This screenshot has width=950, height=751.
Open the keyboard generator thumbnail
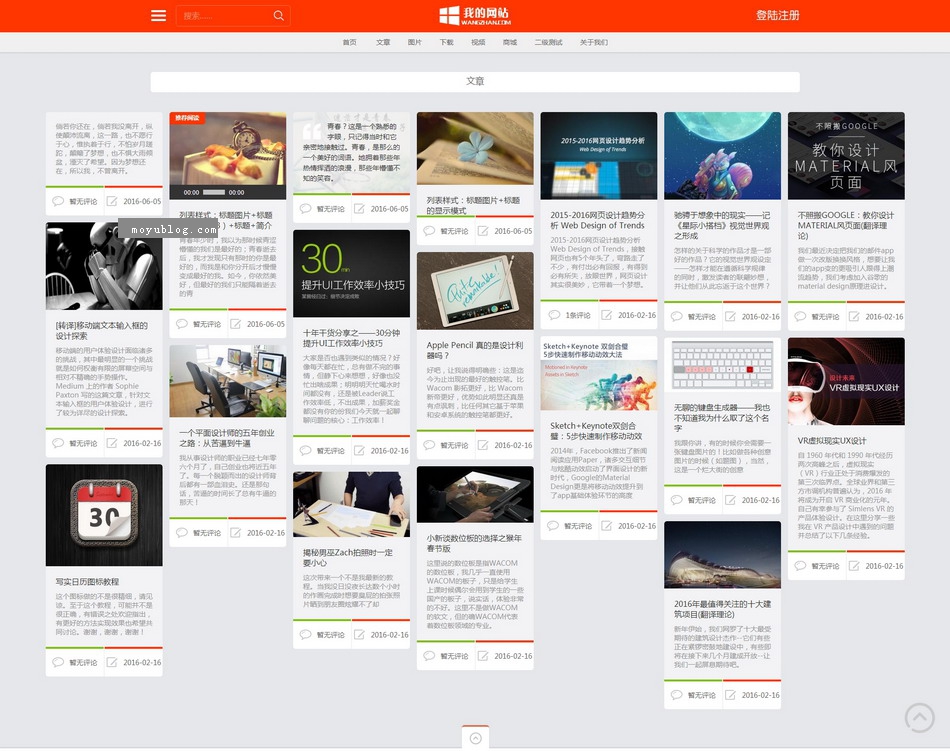(x=722, y=365)
